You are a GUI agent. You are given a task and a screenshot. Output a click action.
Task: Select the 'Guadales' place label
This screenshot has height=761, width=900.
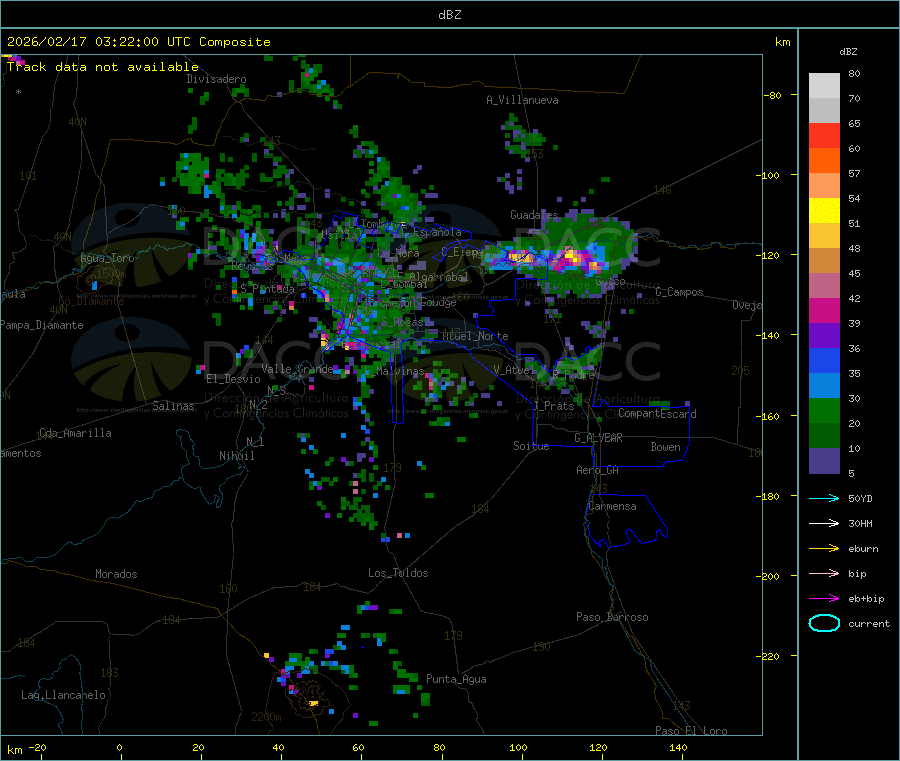[x=534, y=215]
